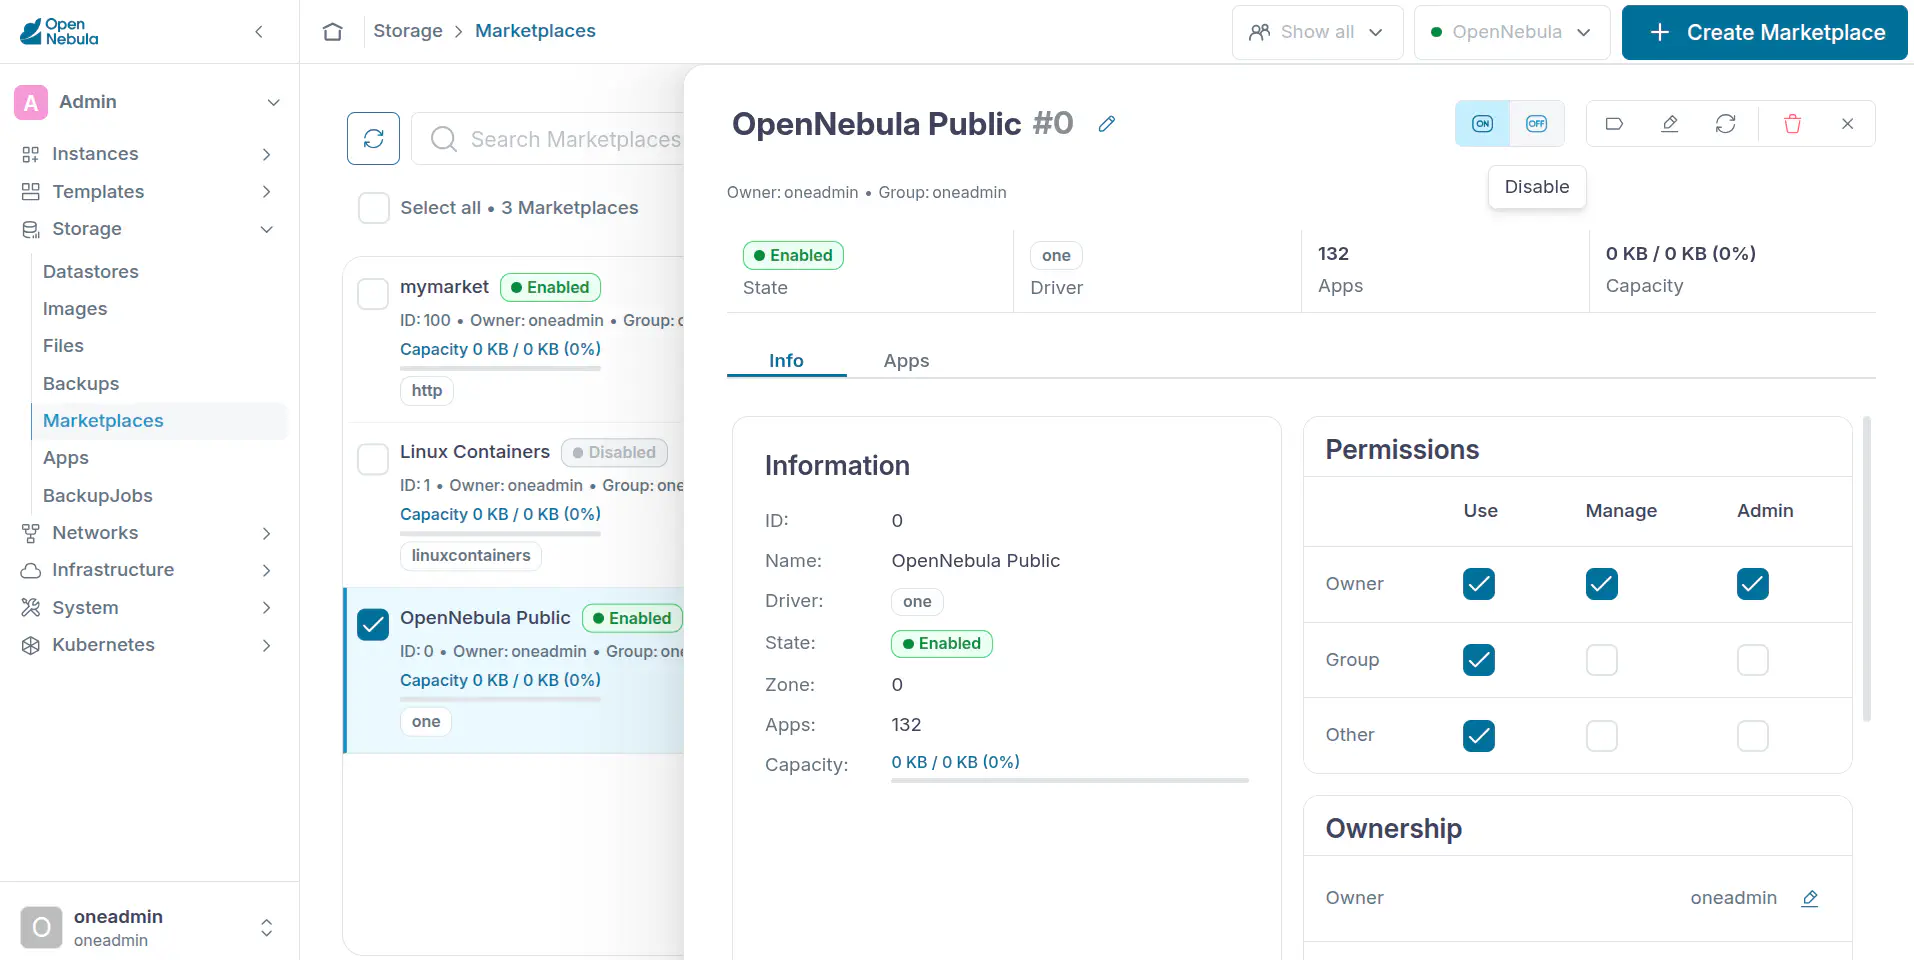Image resolution: width=1914 pixels, height=960 pixels.
Task: Click Linux Containers capacity progress bar
Action: (x=500, y=533)
